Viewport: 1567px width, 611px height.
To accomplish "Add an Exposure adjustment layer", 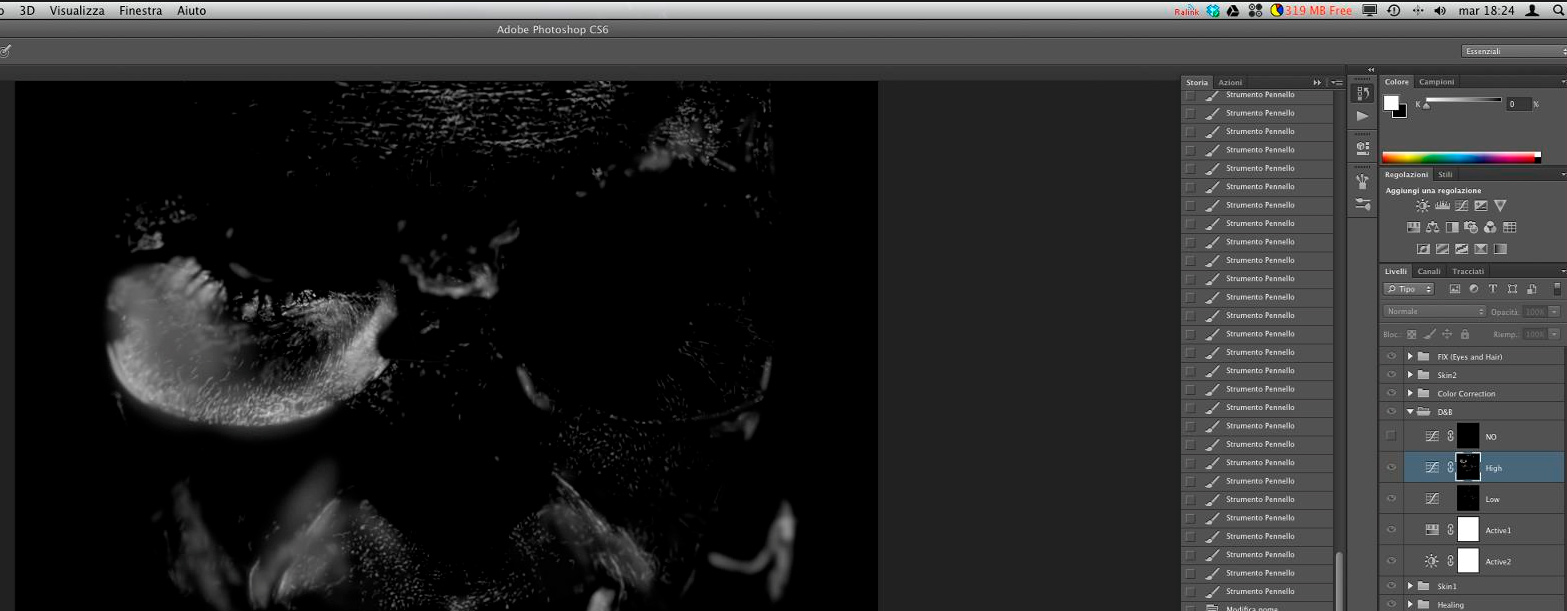I will [x=1481, y=206].
